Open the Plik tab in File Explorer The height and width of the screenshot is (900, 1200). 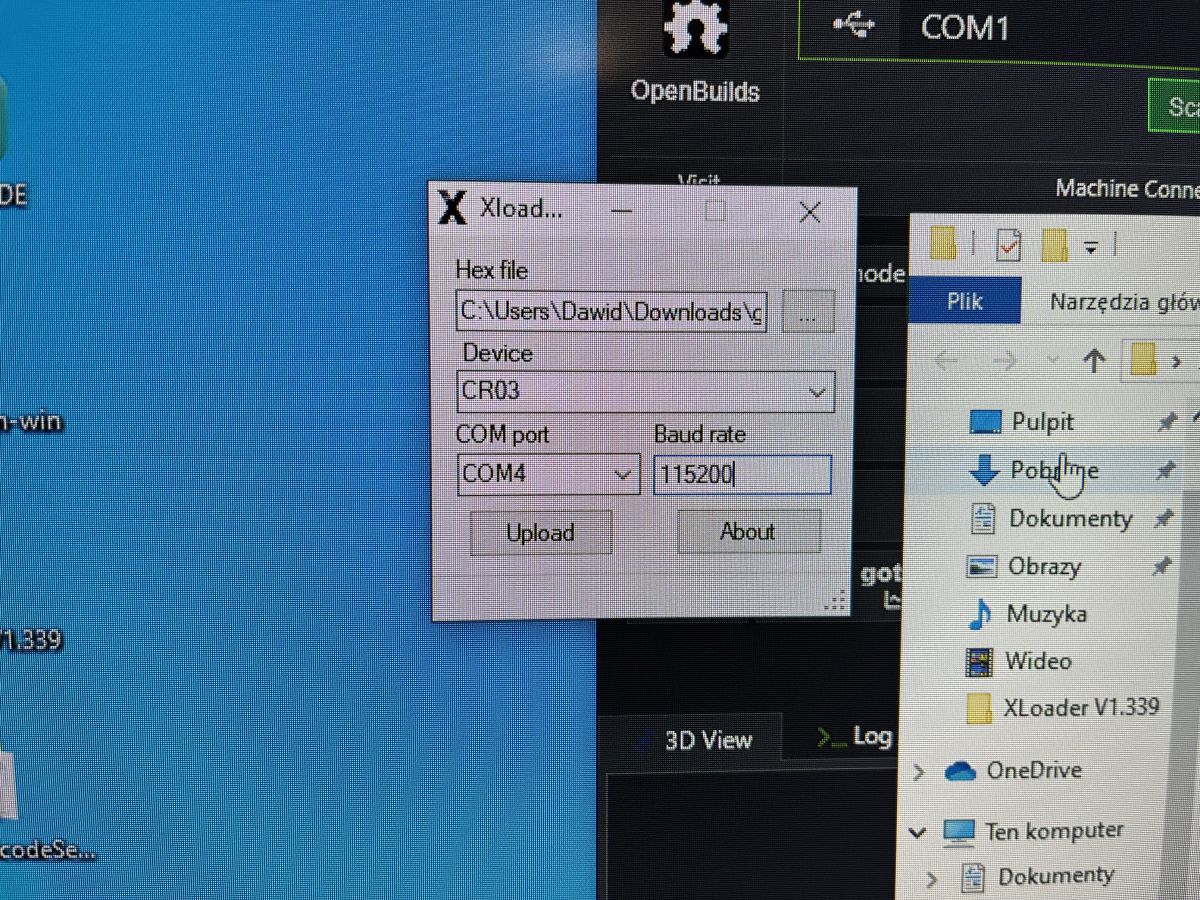(965, 301)
